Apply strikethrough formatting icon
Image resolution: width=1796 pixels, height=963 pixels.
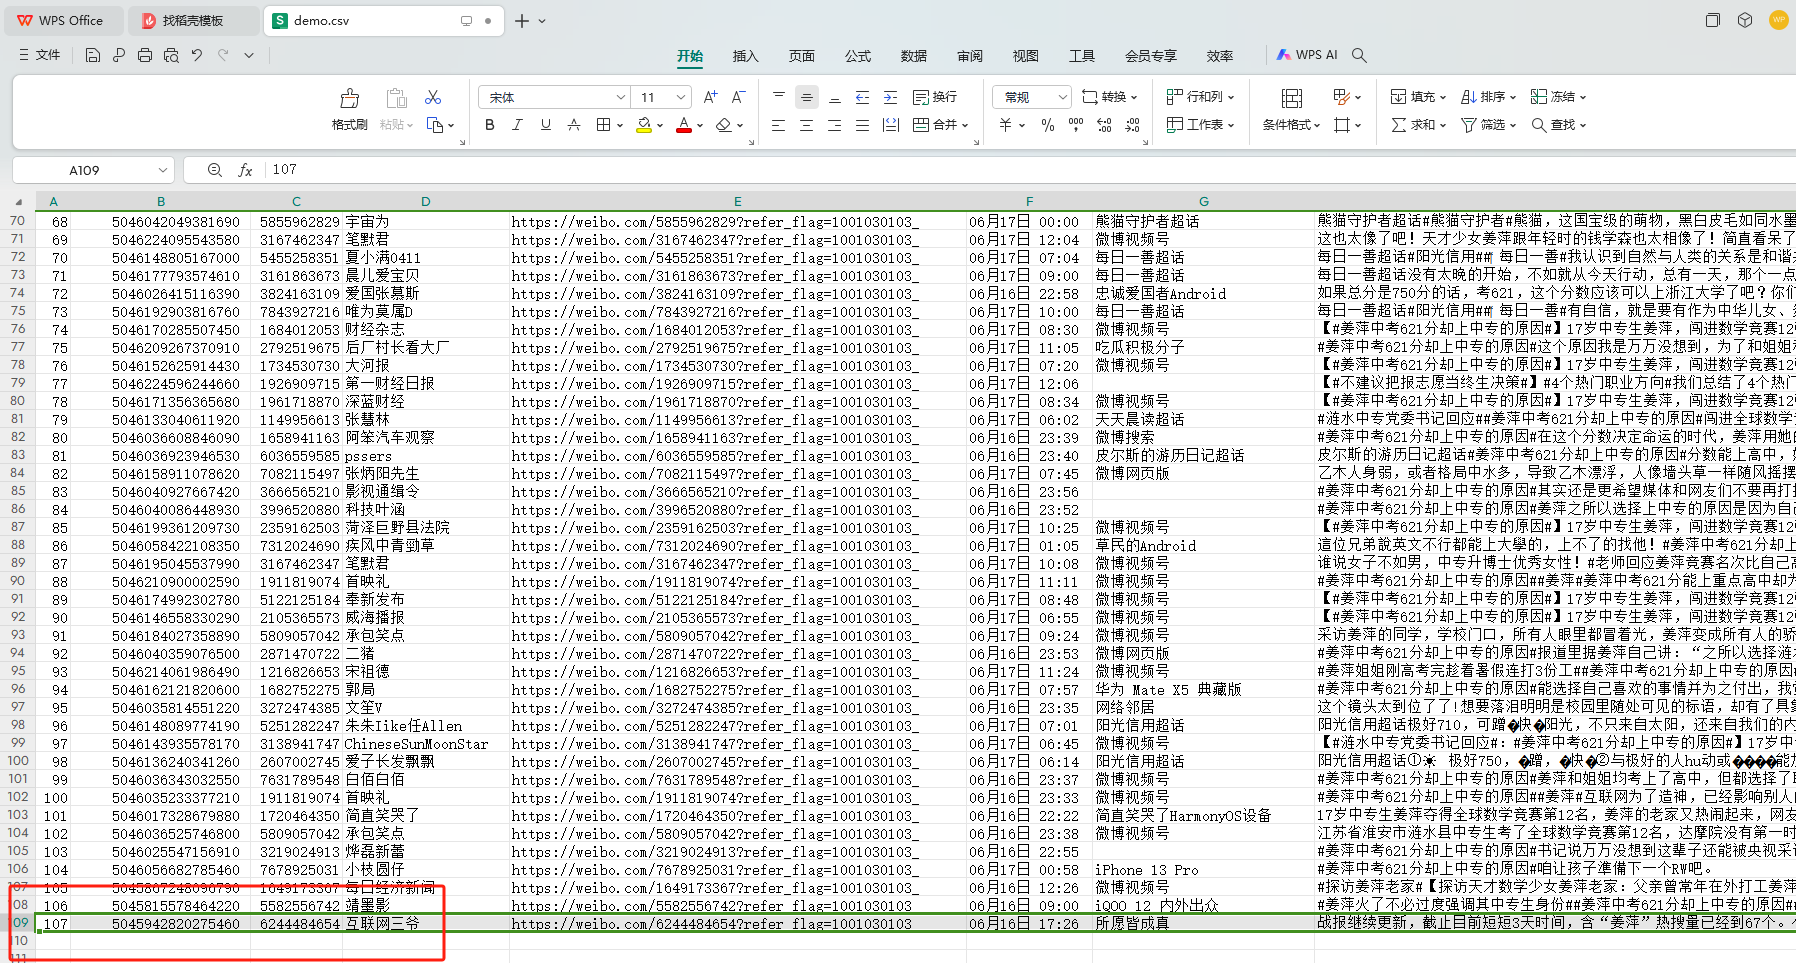click(x=573, y=125)
